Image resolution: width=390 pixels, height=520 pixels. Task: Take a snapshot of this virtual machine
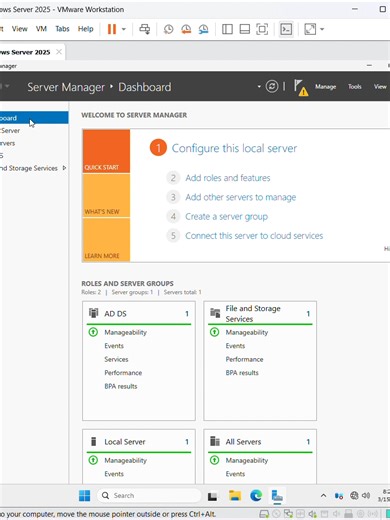tap(169, 29)
